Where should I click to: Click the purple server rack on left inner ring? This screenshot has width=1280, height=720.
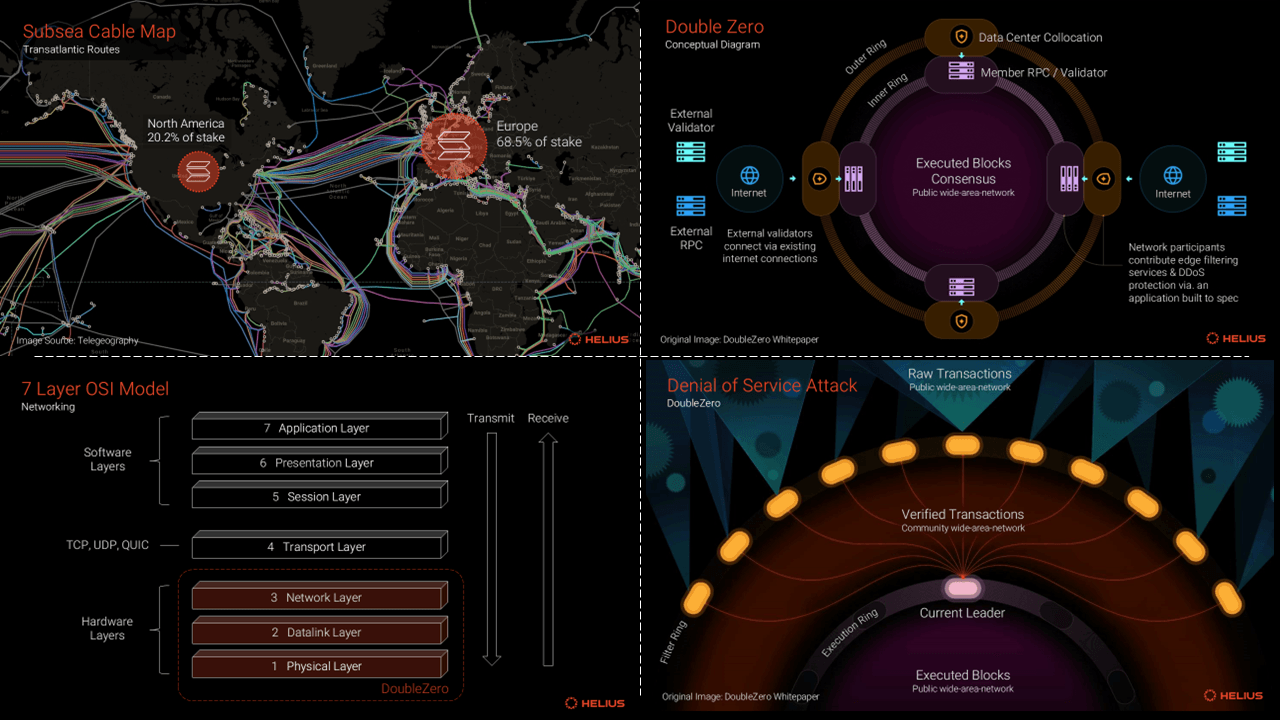854,179
